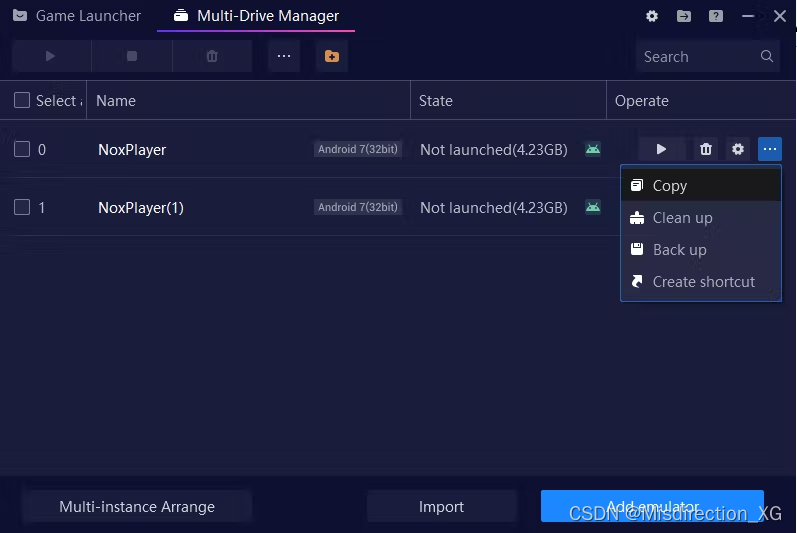
Task: Click Android 7(32bit) tag for NoxPlayer(1)
Action: click(x=358, y=207)
